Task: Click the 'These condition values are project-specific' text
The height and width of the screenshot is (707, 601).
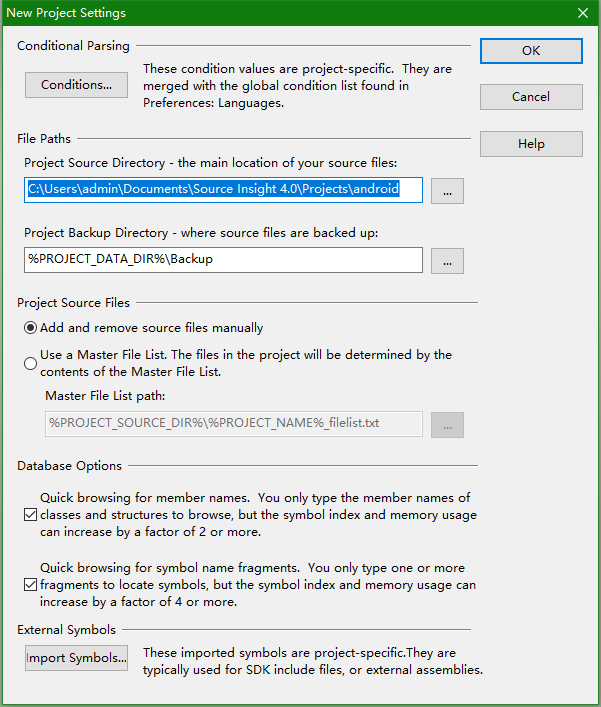Action: pos(298,86)
